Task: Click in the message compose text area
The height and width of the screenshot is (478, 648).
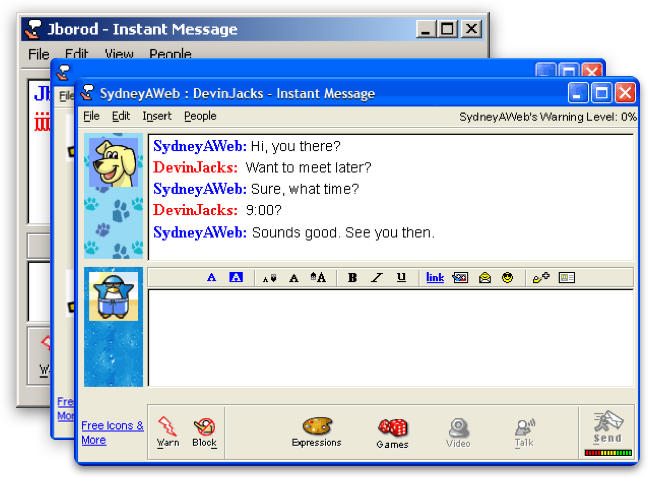Action: 391,338
